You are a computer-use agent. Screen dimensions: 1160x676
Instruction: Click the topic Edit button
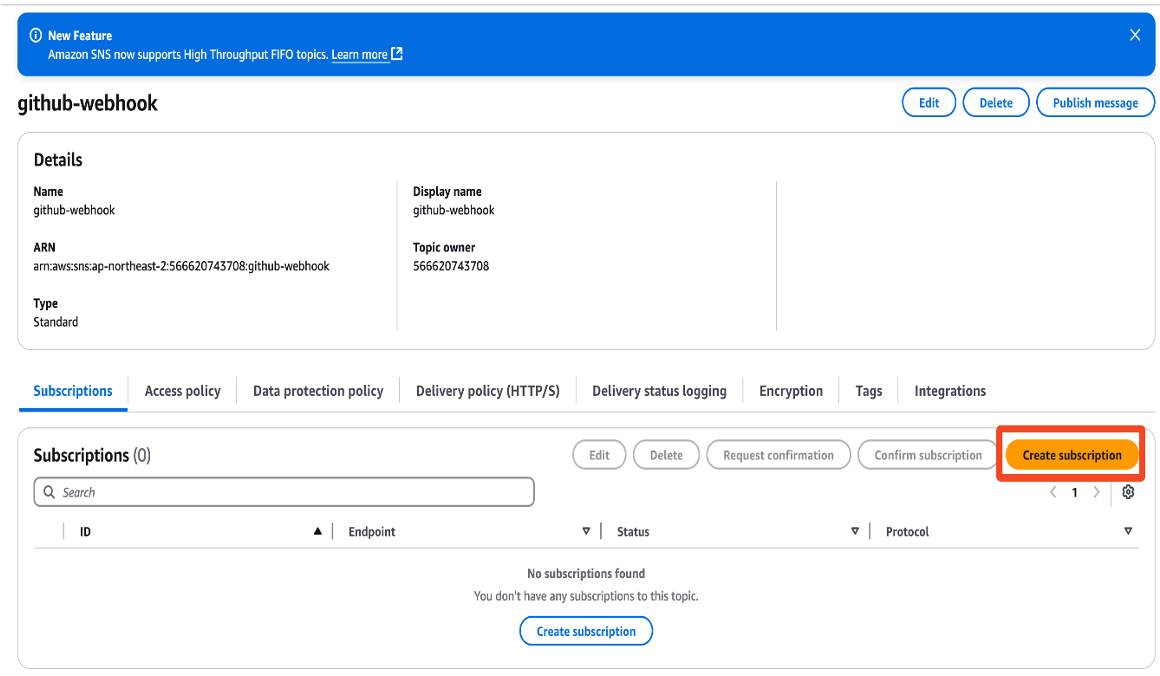pos(928,103)
